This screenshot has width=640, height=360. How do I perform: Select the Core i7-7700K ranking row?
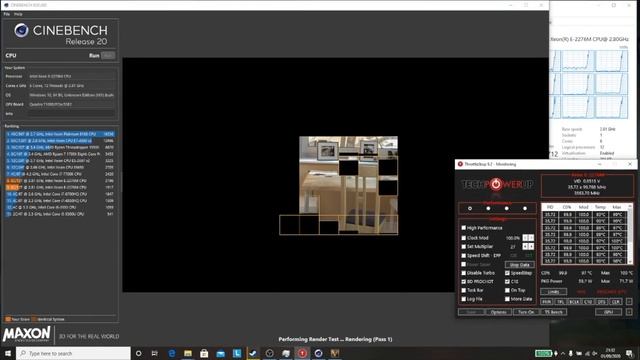coord(60,174)
